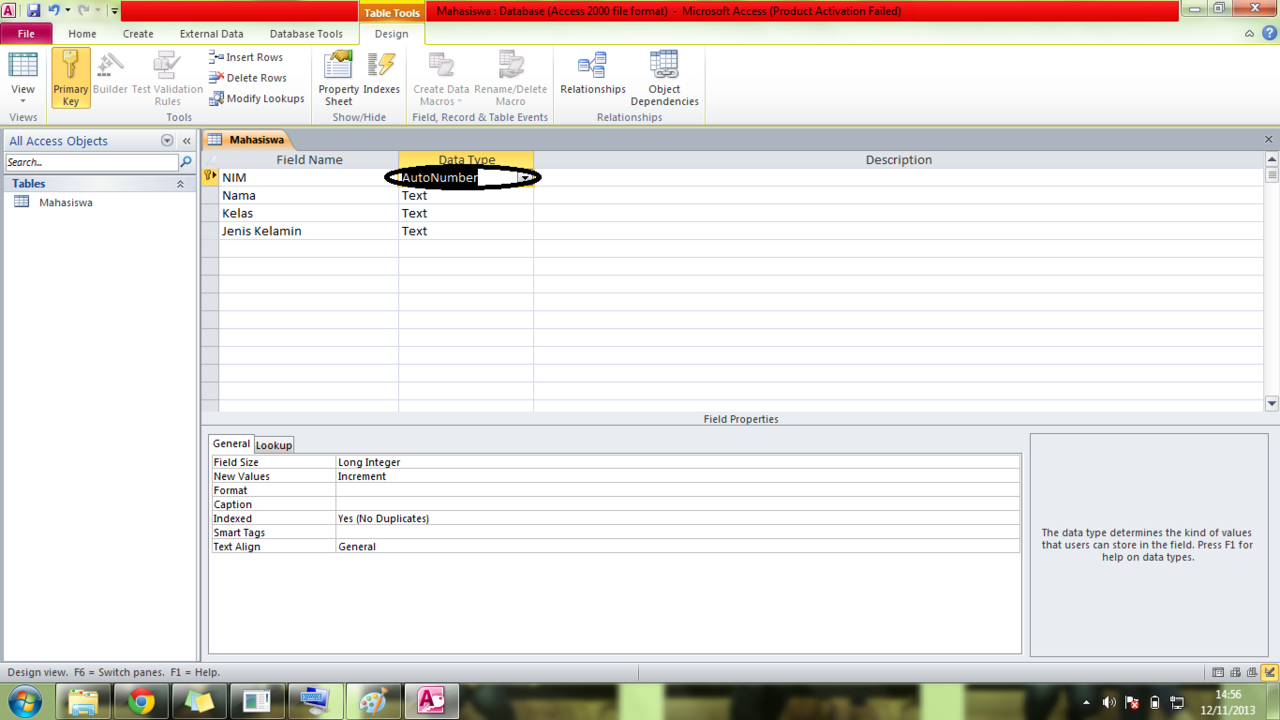Click the Field Name column header
This screenshot has height=720, width=1280.
(x=309, y=160)
